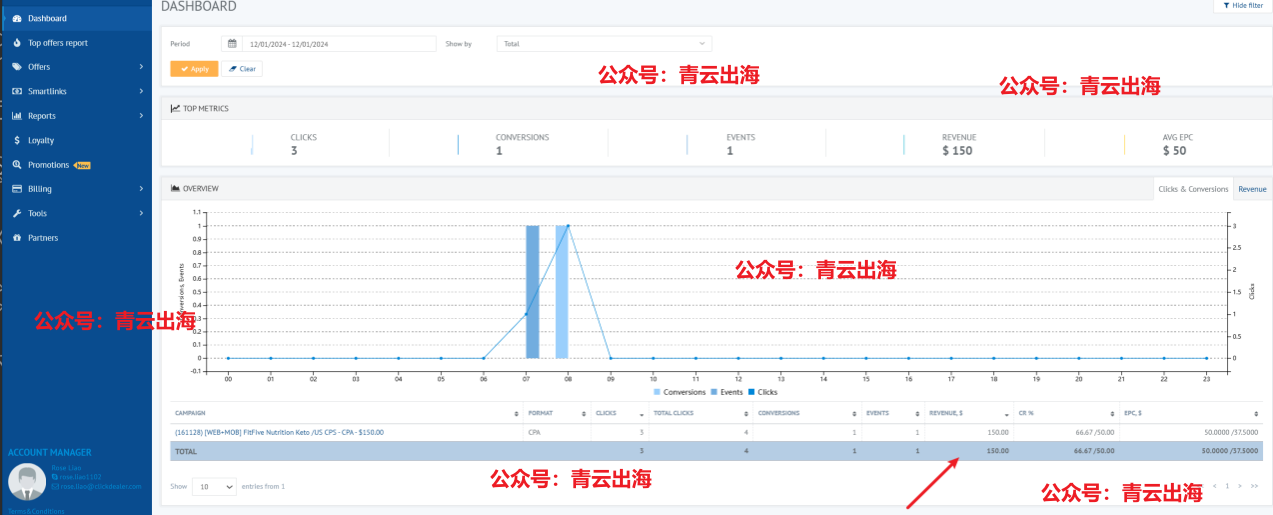The image size is (1273, 515).
Task: Toggle the Clicks series in chart legend
Action: (x=762, y=392)
